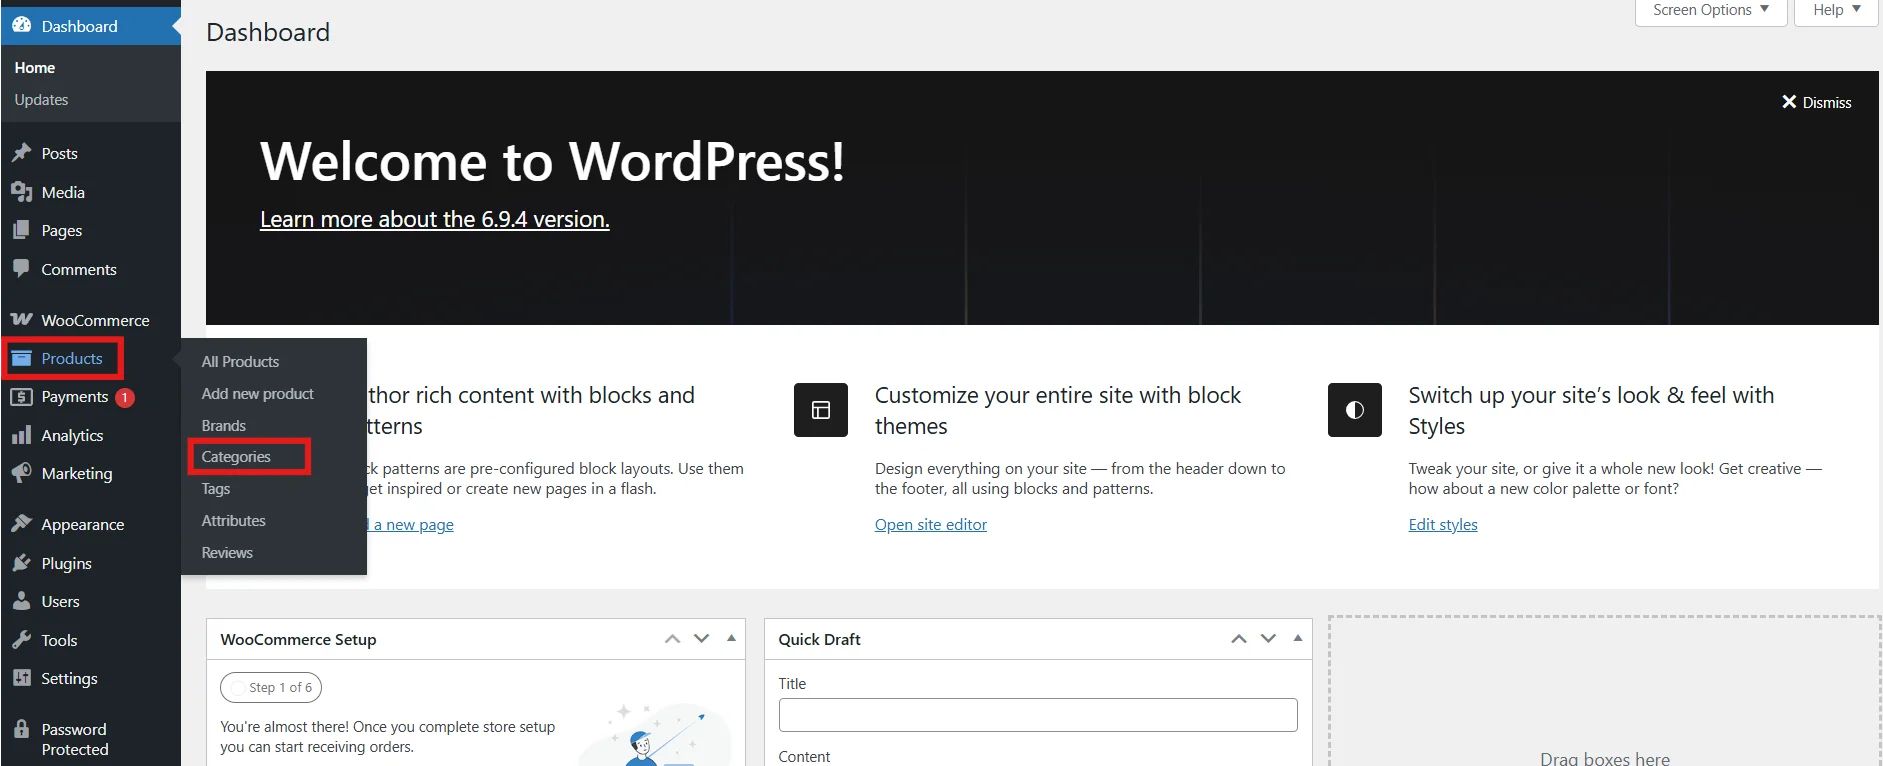The width and height of the screenshot is (1883, 766).
Task: Click the Tools wrench icon
Action: click(21, 640)
